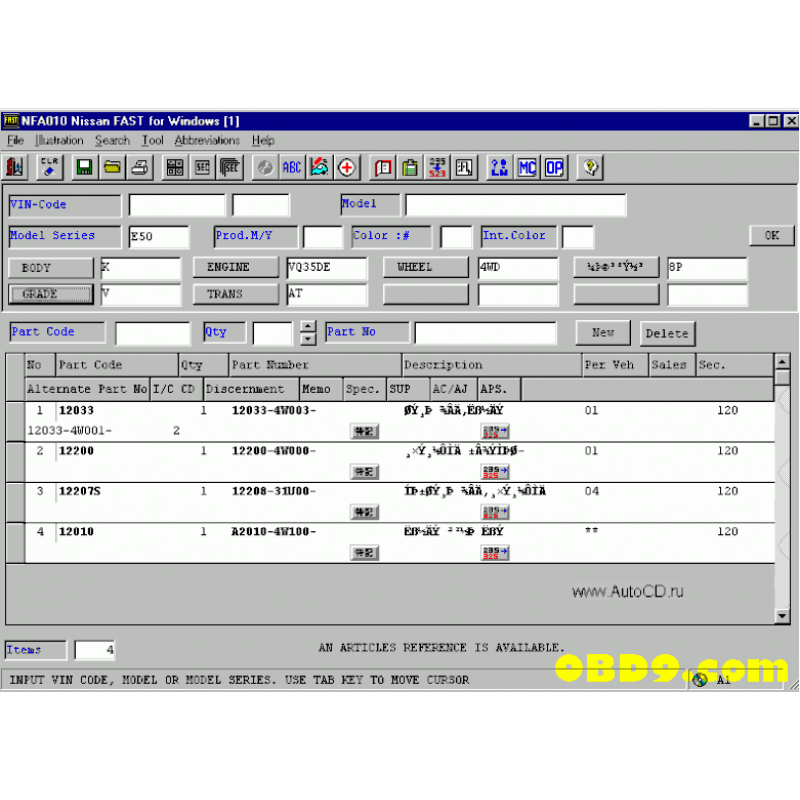The image size is (800, 800).
Task: Click the blue L/M person icon
Action: pyautogui.click(x=499, y=167)
